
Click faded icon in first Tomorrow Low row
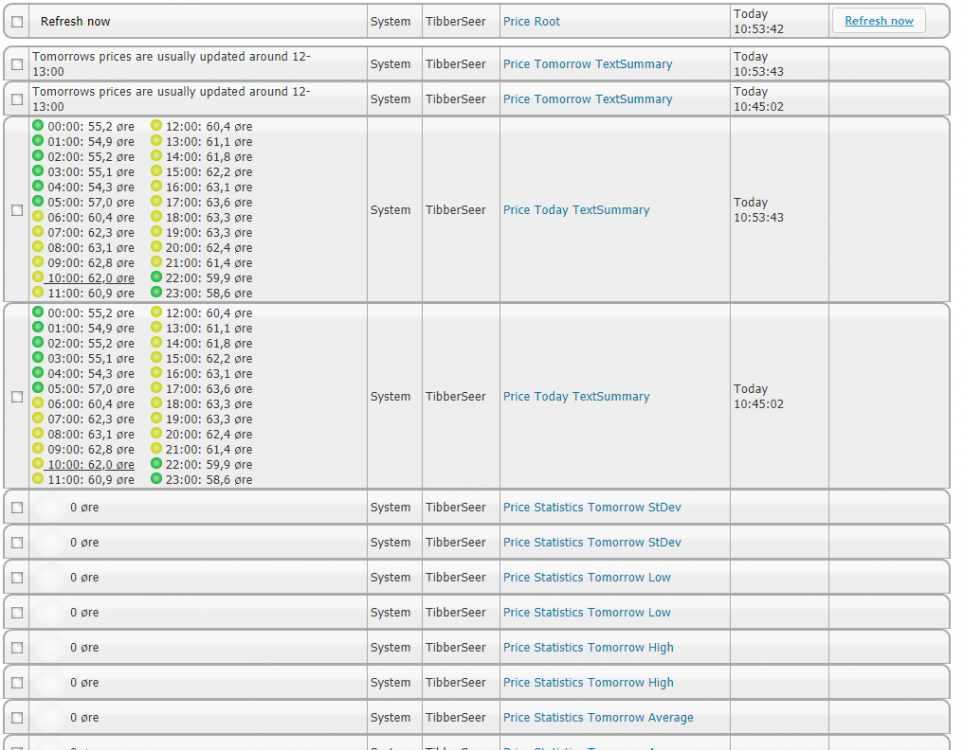coord(49,578)
